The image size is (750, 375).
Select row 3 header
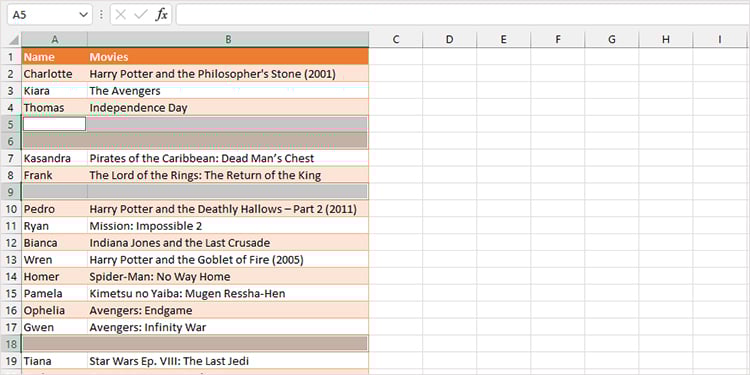coord(11,90)
